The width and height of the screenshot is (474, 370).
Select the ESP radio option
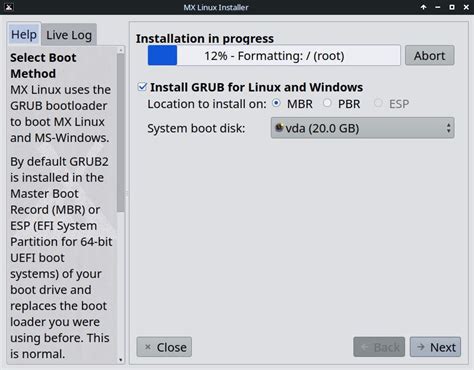point(378,103)
